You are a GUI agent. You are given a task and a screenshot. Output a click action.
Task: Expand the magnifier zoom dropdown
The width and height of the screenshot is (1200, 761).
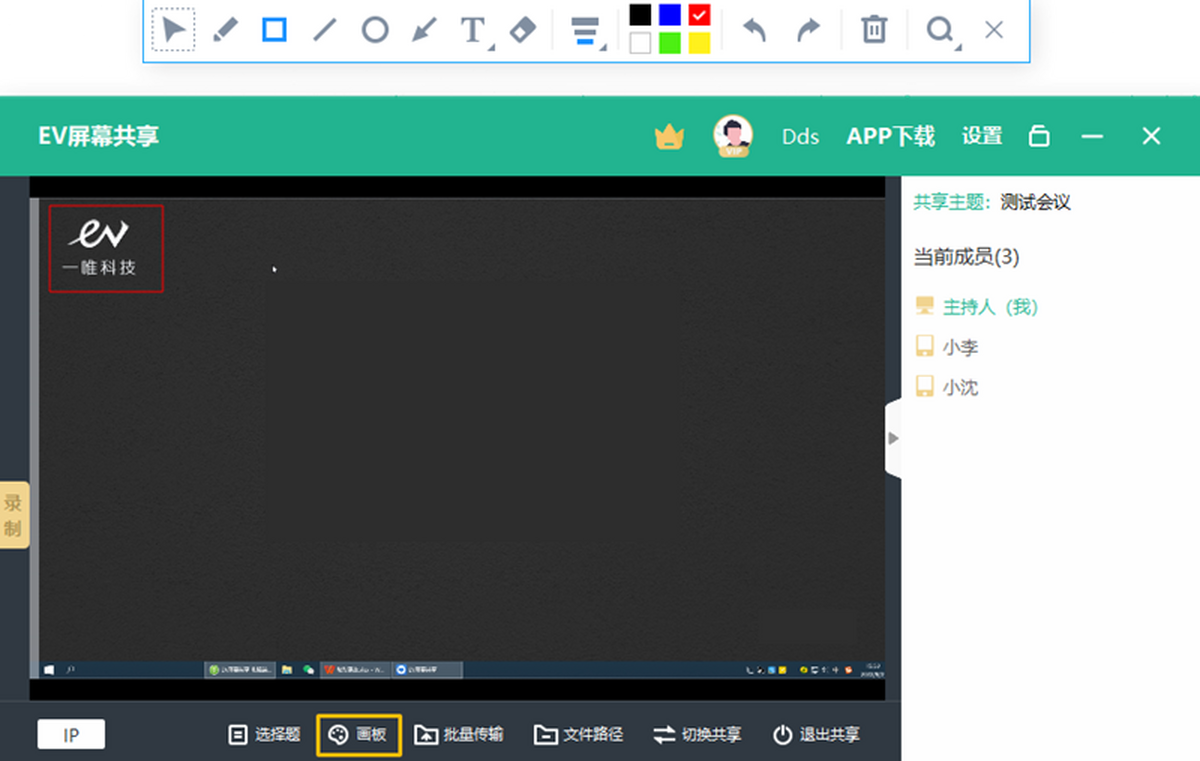(957, 46)
